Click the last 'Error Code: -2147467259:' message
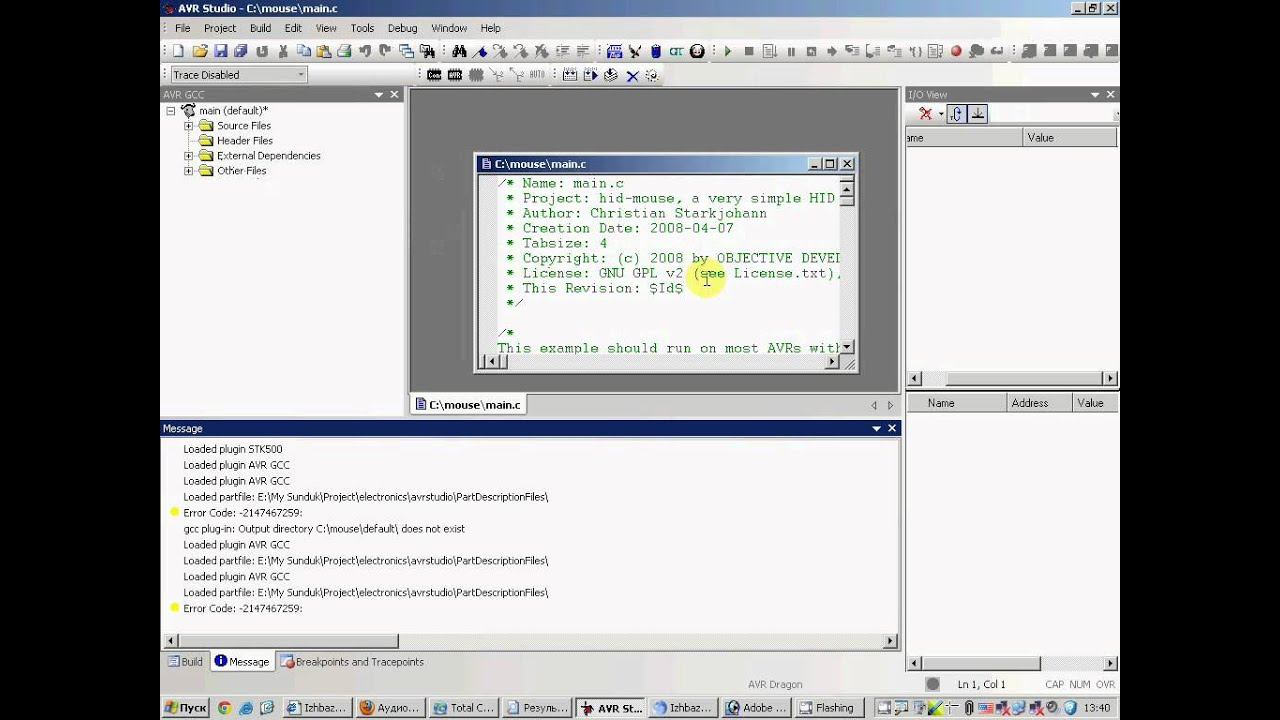 (x=243, y=609)
